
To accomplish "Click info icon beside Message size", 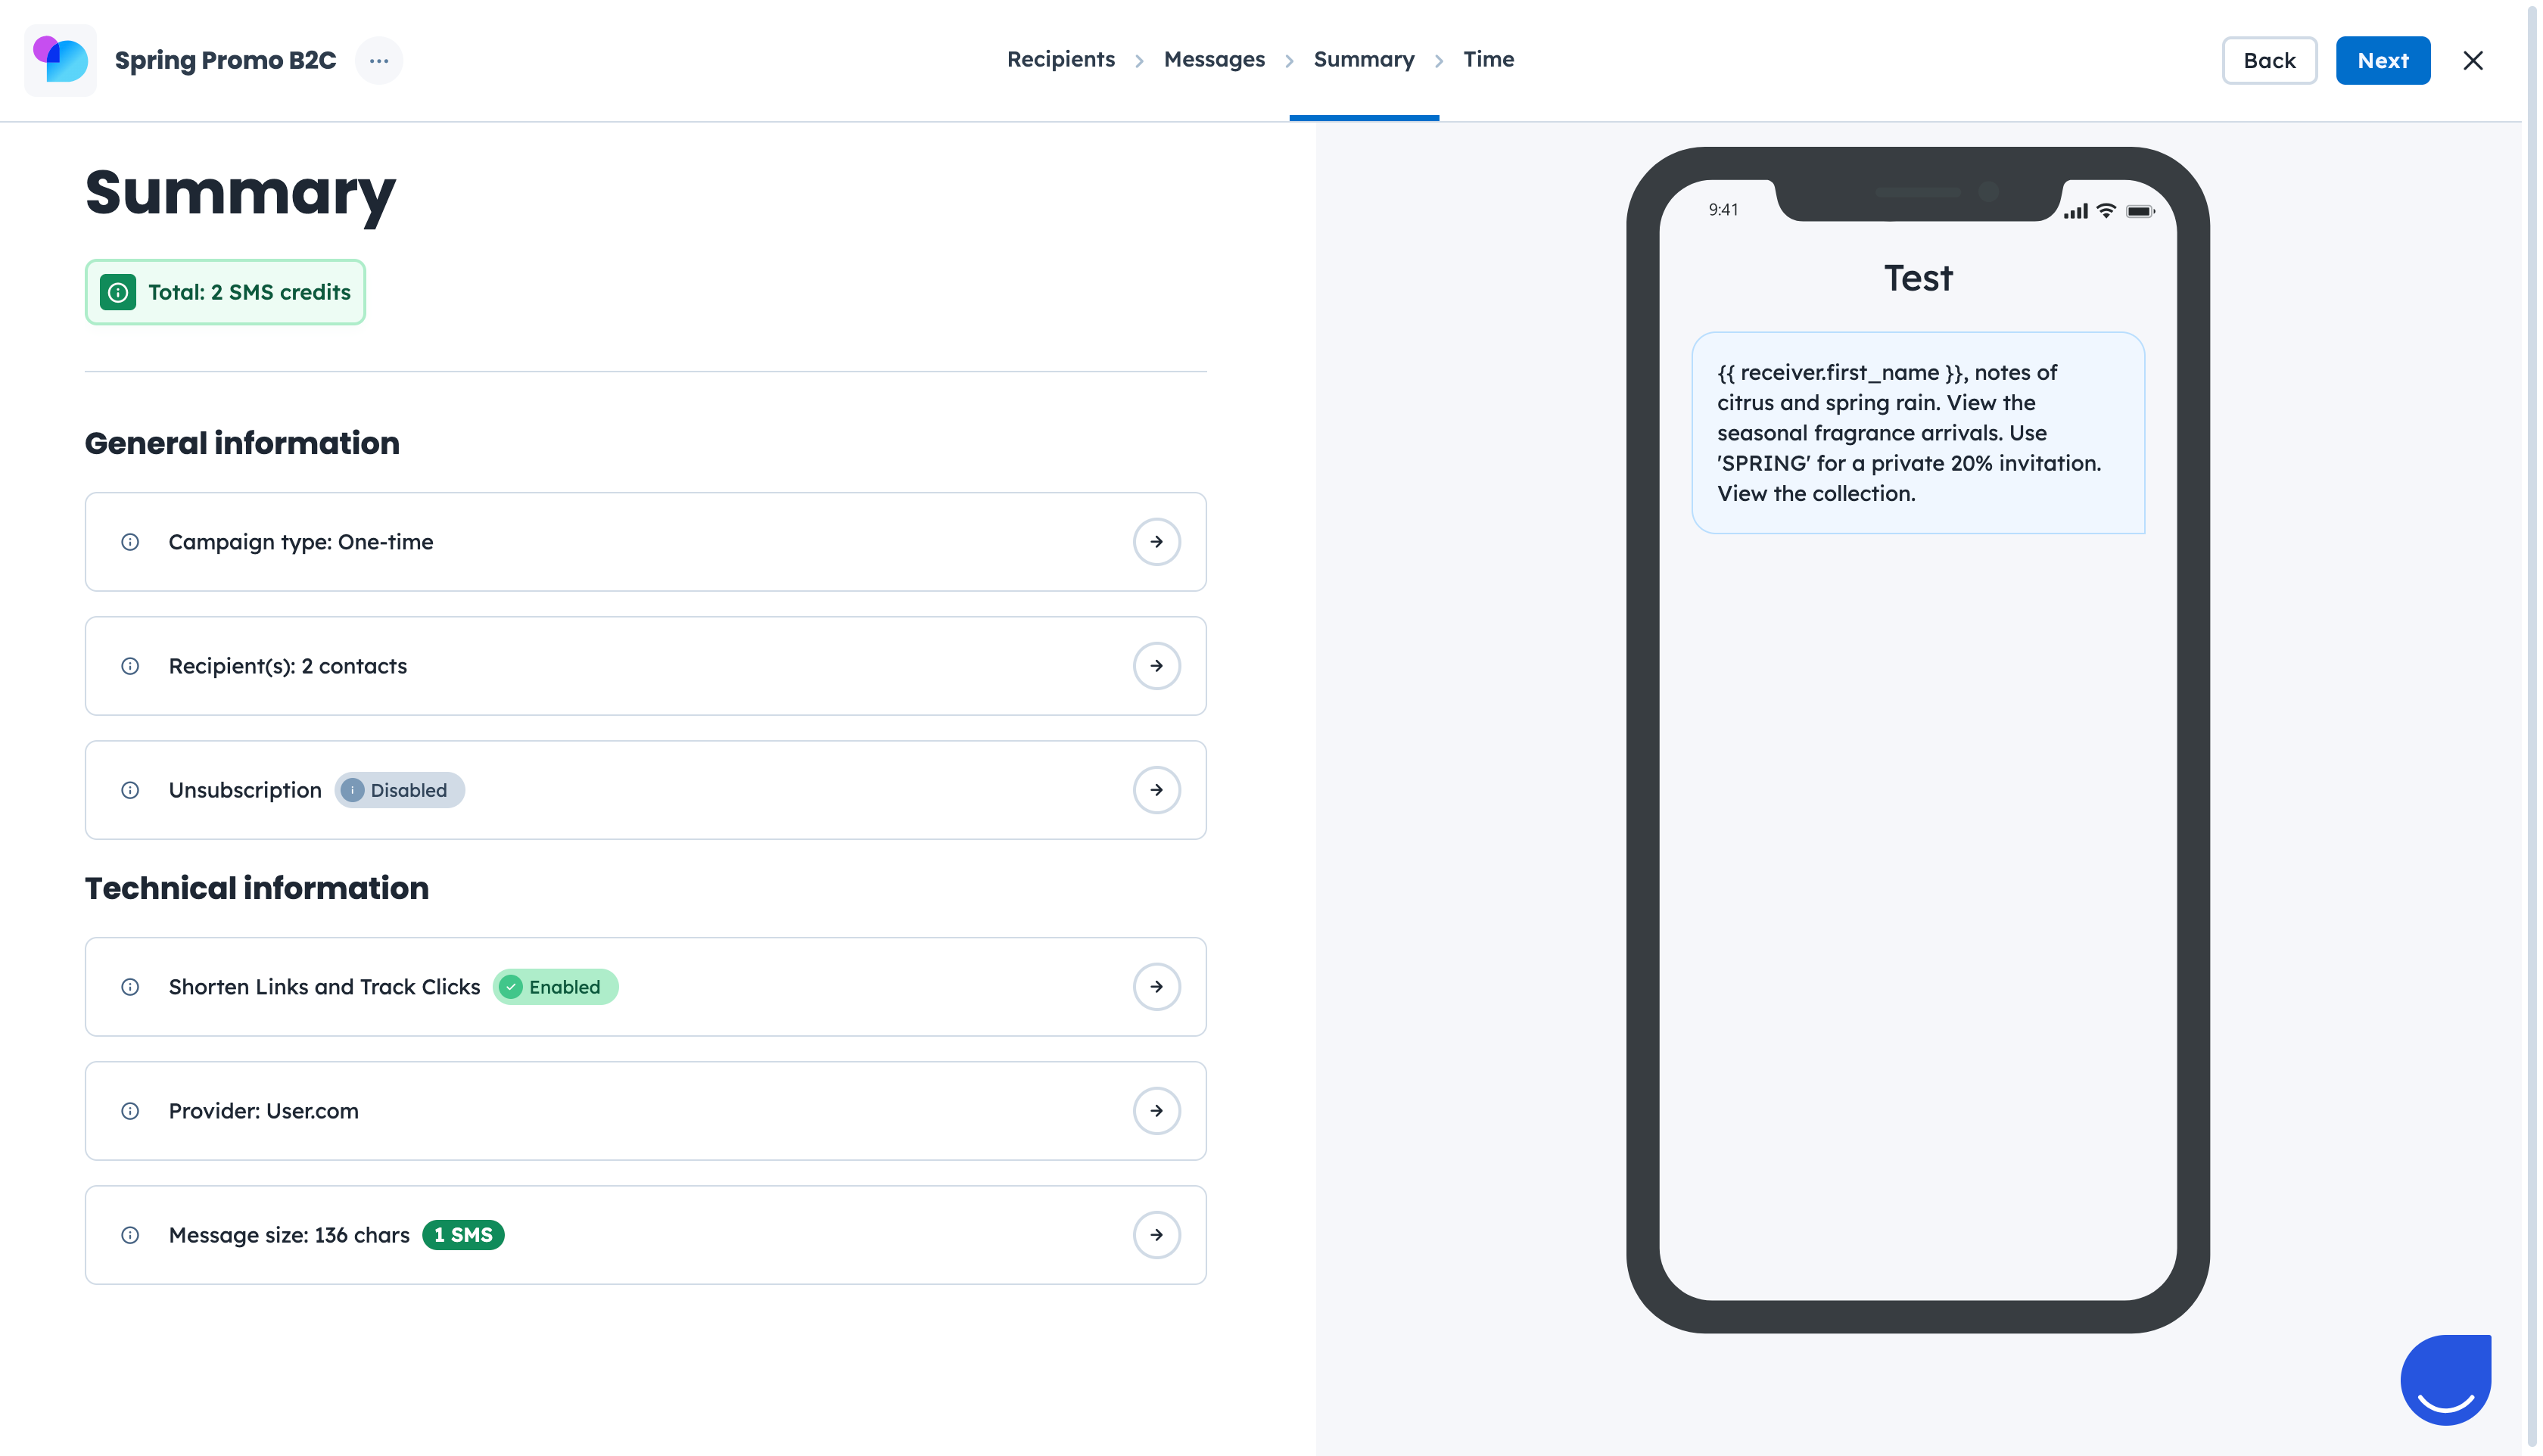I will 130,1235.
